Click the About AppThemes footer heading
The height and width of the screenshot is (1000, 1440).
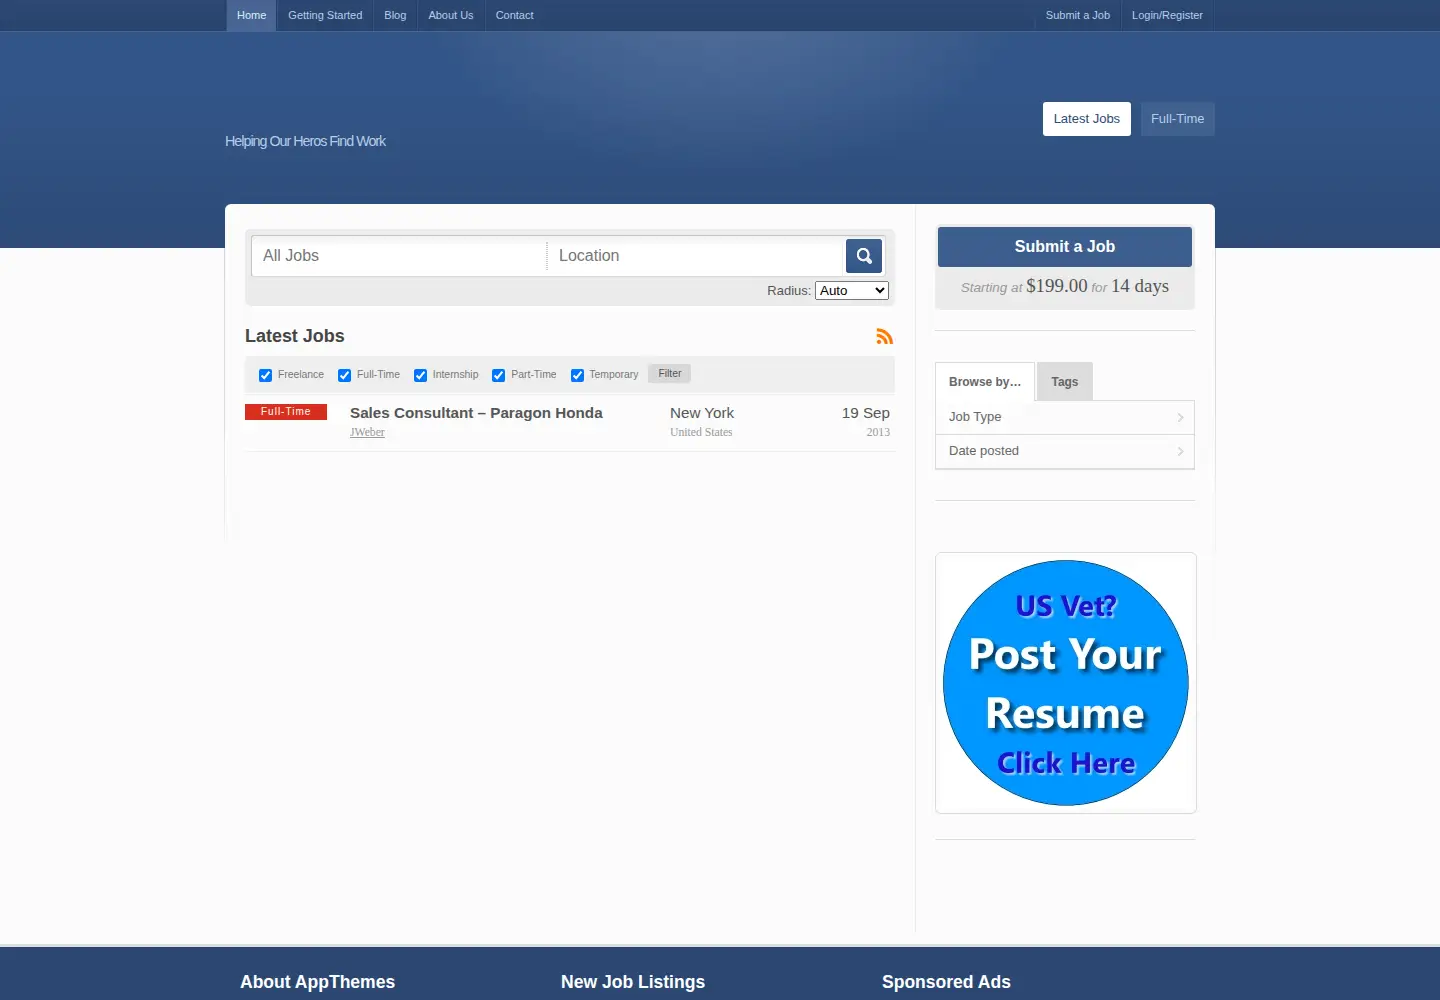tap(317, 982)
